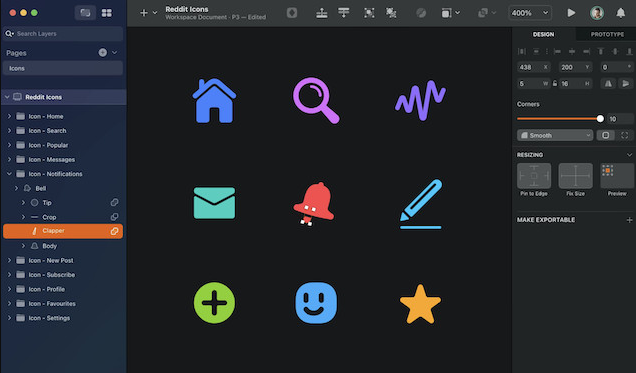636x373 pixels.
Task: Select the Icon - Popular layer
Action: (x=64, y=145)
